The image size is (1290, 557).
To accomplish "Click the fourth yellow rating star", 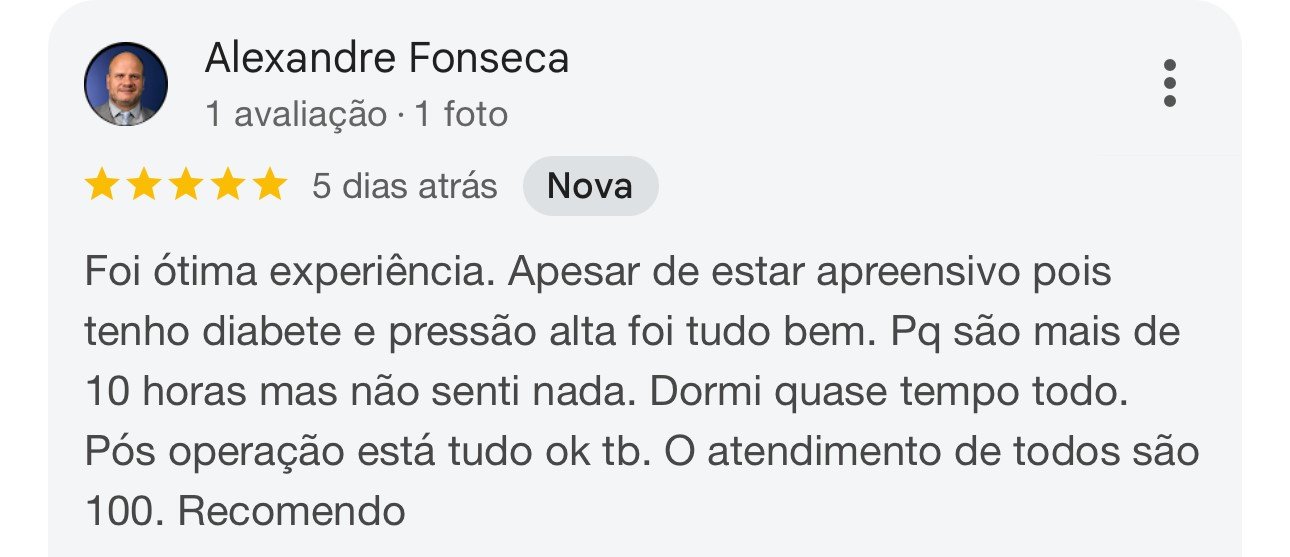I will tap(227, 186).
